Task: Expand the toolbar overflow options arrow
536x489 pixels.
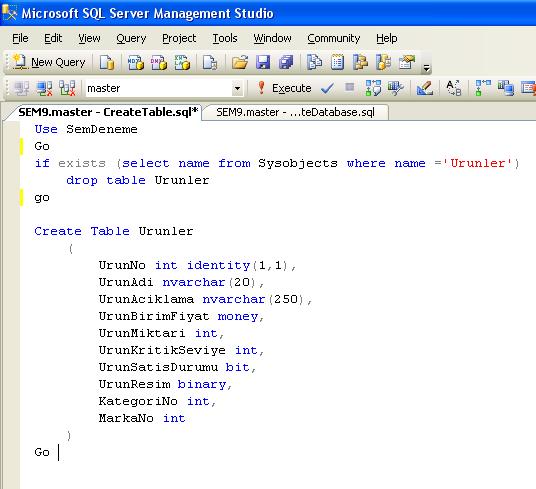Action: (x=426, y=68)
